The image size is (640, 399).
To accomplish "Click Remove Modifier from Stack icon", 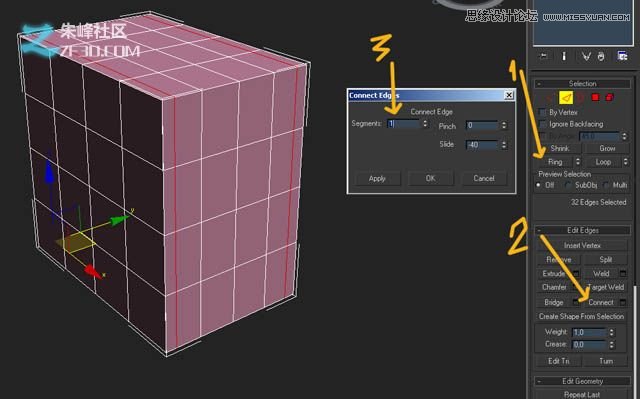I will (601, 56).
